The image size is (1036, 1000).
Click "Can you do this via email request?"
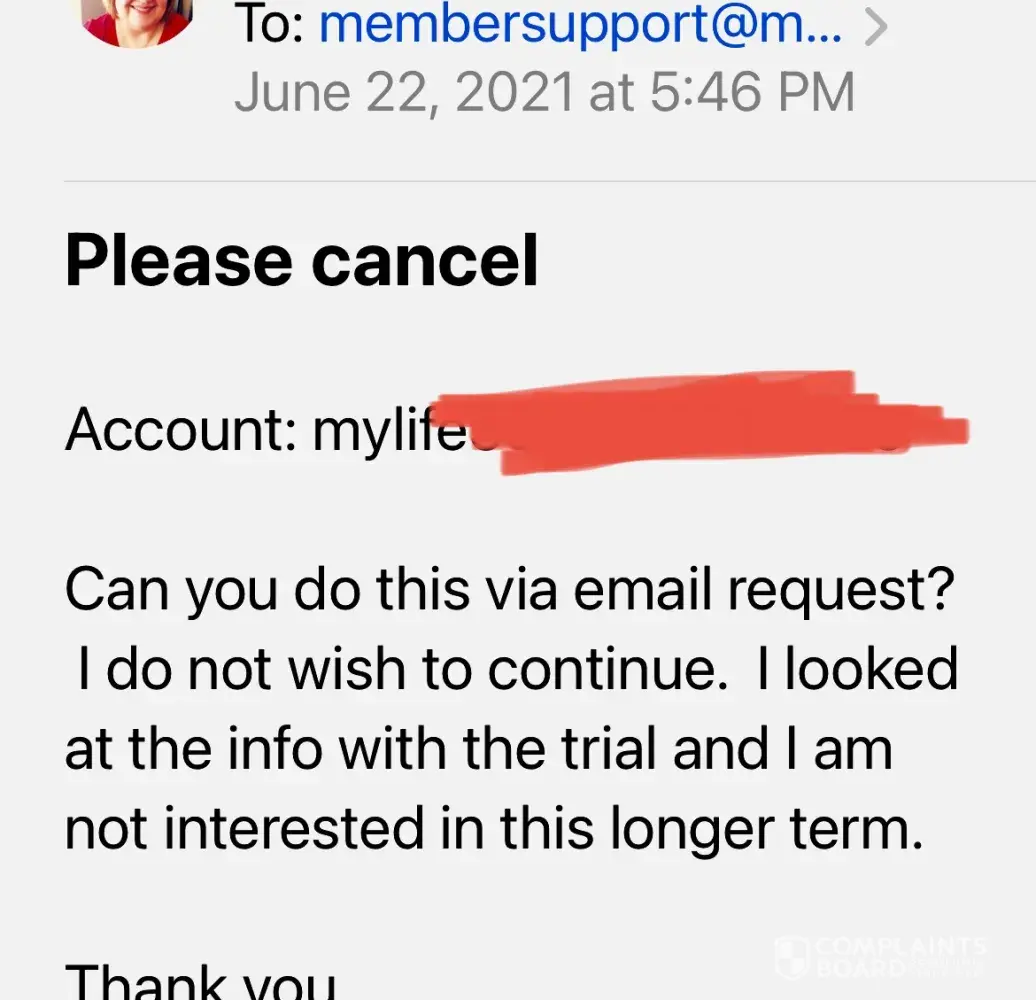click(510, 592)
